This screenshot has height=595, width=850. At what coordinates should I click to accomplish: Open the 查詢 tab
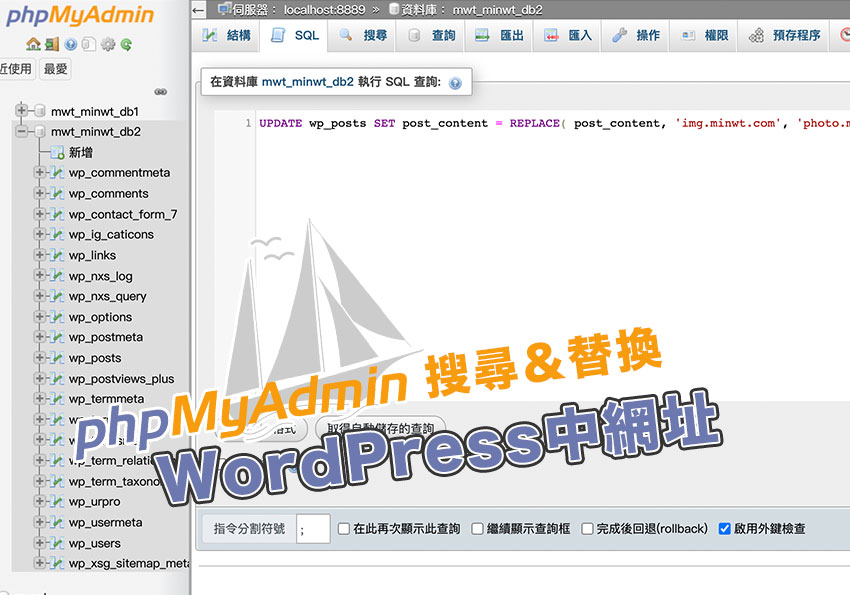tap(430, 36)
